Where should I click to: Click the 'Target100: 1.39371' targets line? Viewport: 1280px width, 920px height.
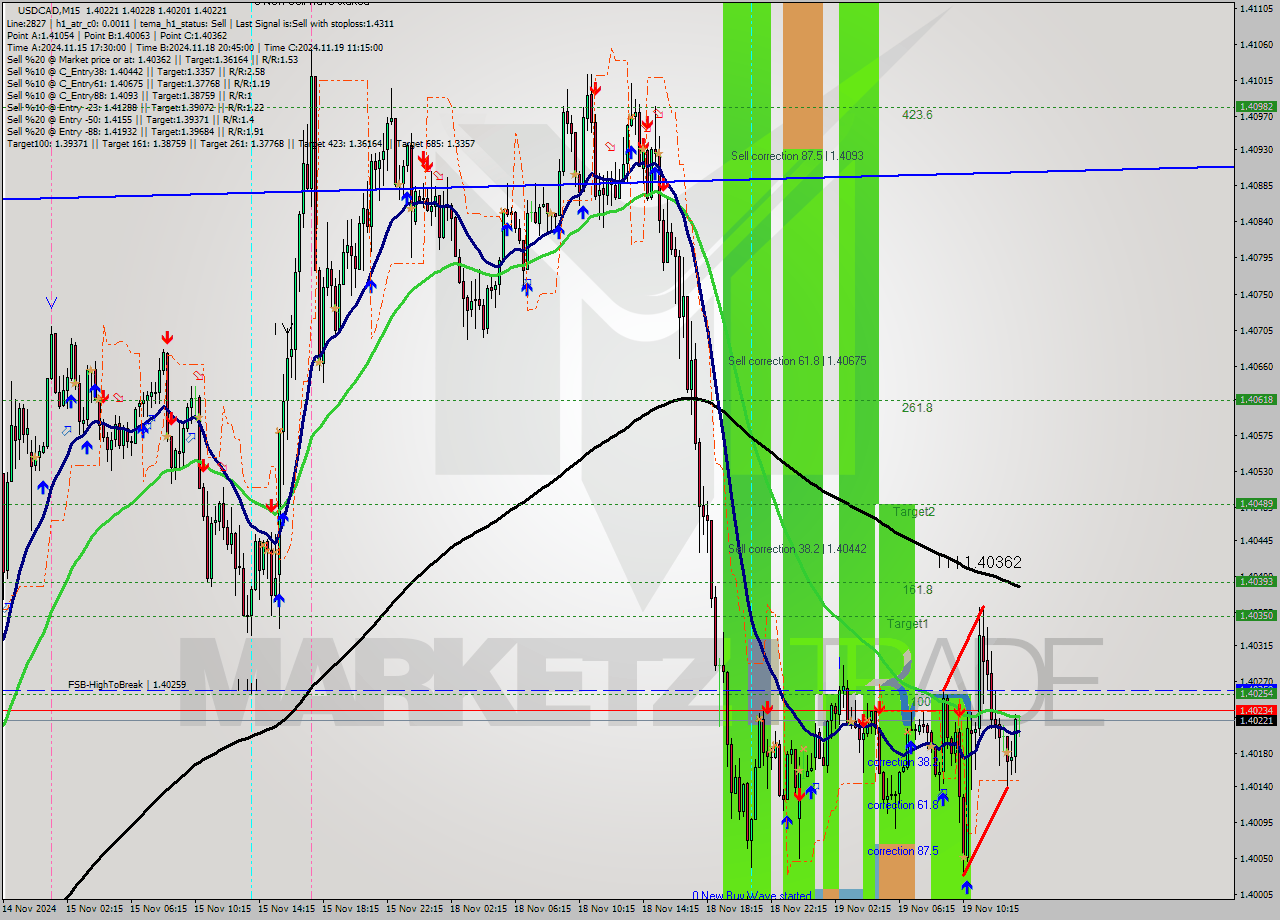pos(240,144)
